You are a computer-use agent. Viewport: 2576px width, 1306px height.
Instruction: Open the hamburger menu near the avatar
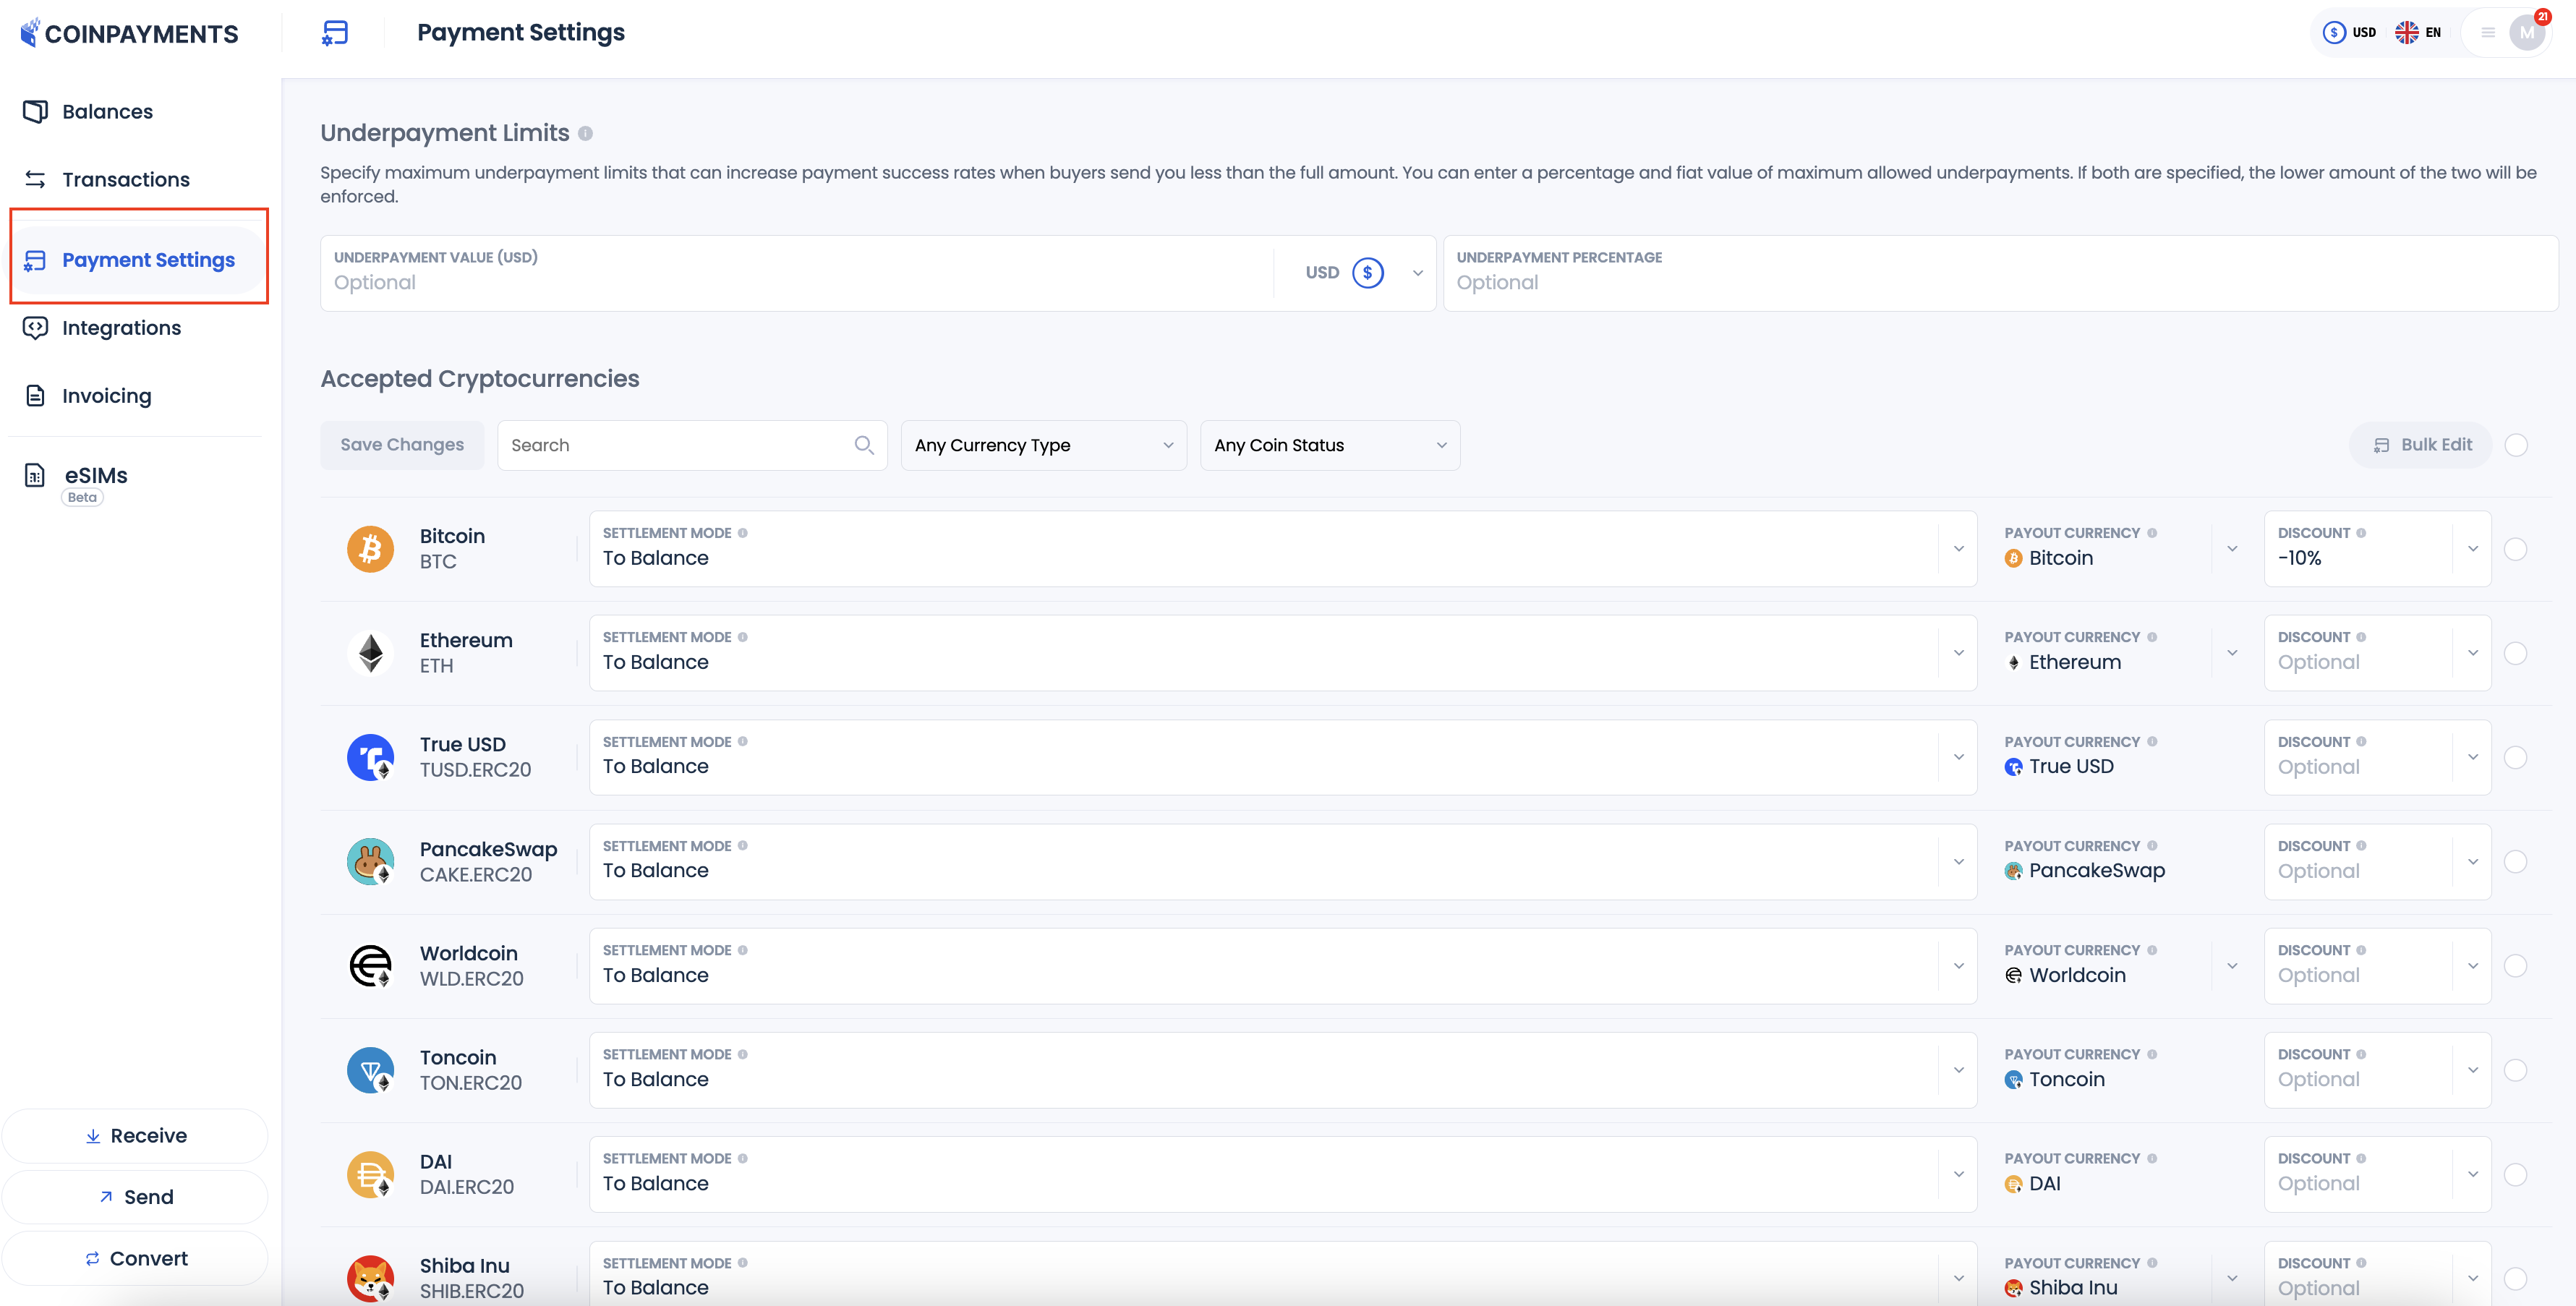click(2487, 32)
